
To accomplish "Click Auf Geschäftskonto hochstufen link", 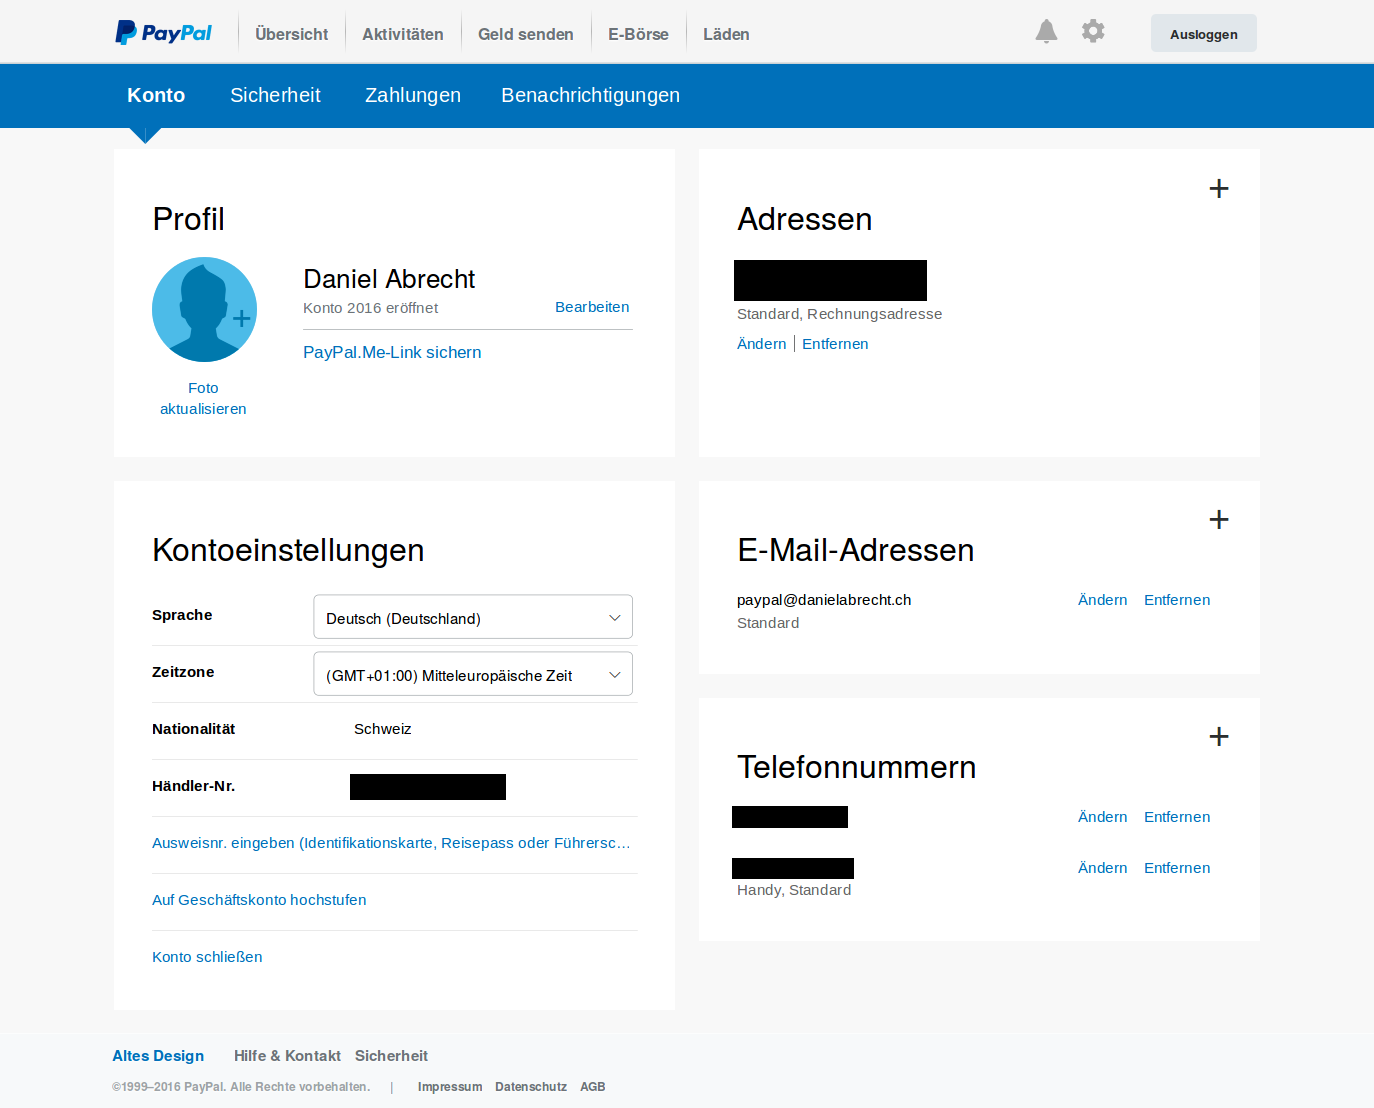I will pyautogui.click(x=259, y=900).
